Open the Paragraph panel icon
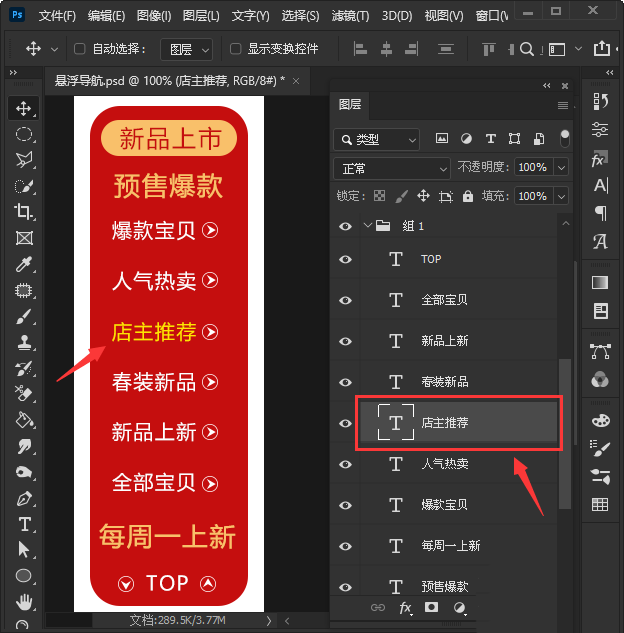 tap(601, 213)
